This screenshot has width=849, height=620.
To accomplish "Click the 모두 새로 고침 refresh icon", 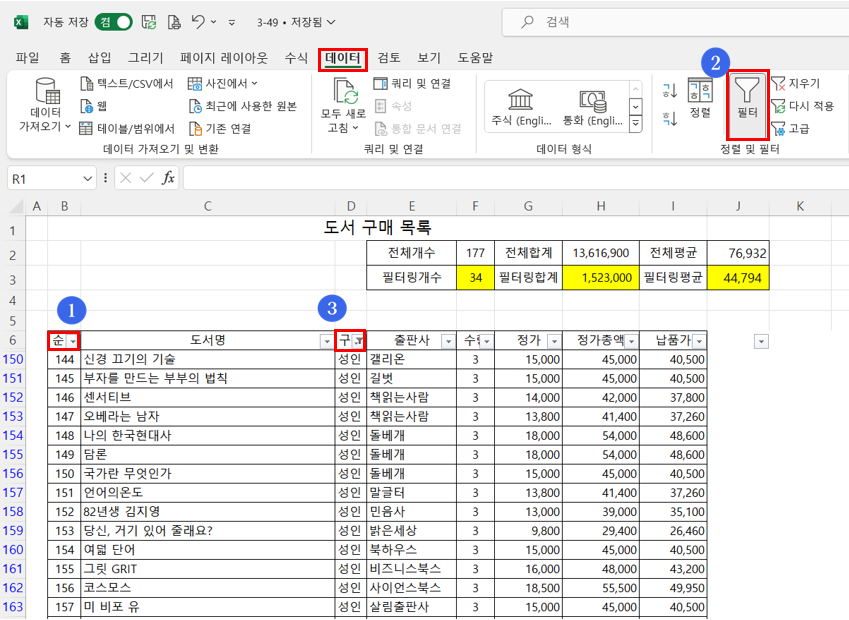I will coord(345,90).
